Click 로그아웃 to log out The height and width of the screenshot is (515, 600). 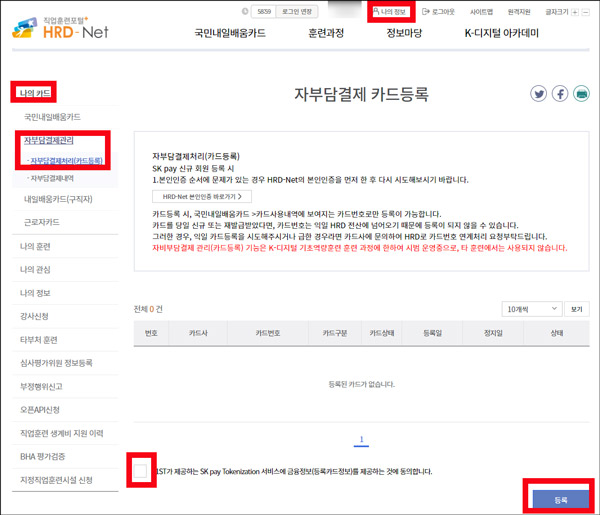[438, 12]
